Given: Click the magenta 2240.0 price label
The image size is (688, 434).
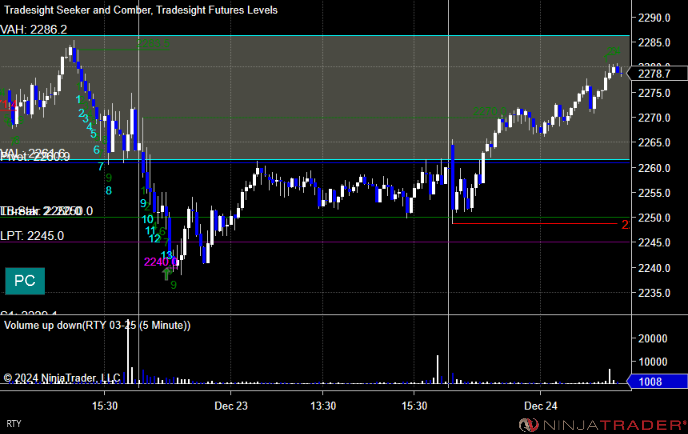Looking at the screenshot, I should 161,262.
